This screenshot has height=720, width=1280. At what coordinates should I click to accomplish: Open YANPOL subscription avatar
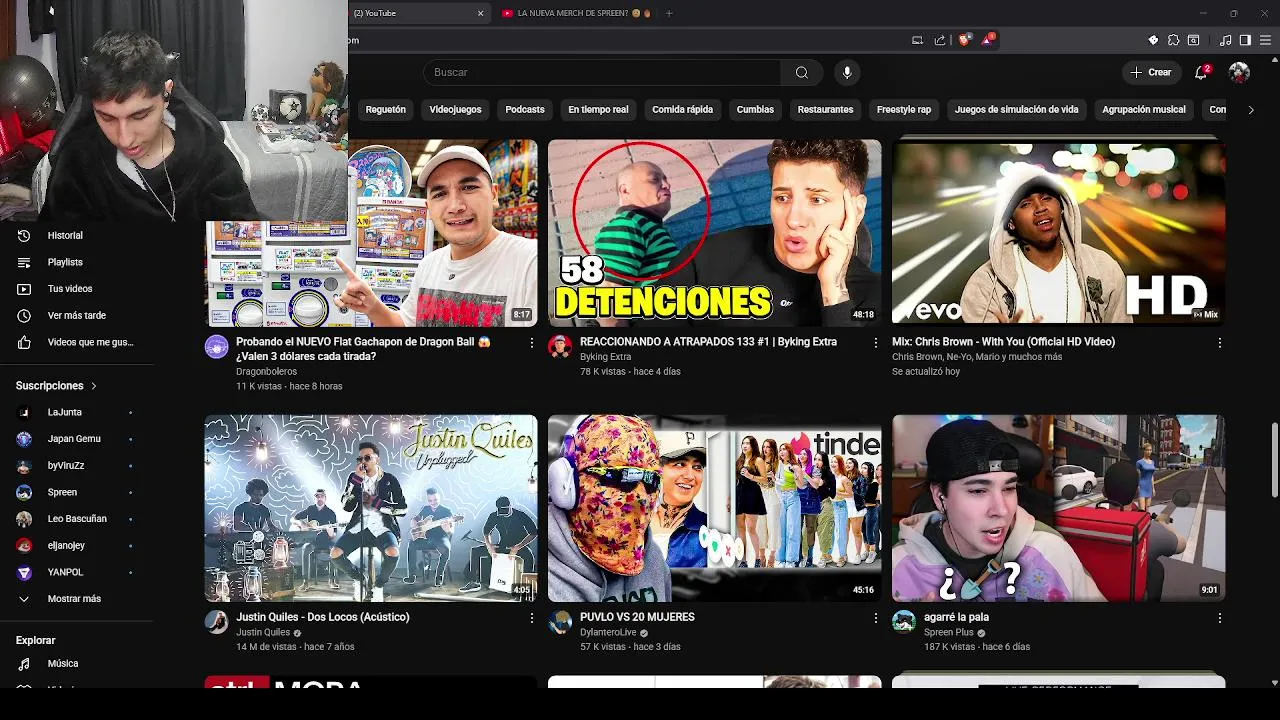click(24, 572)
